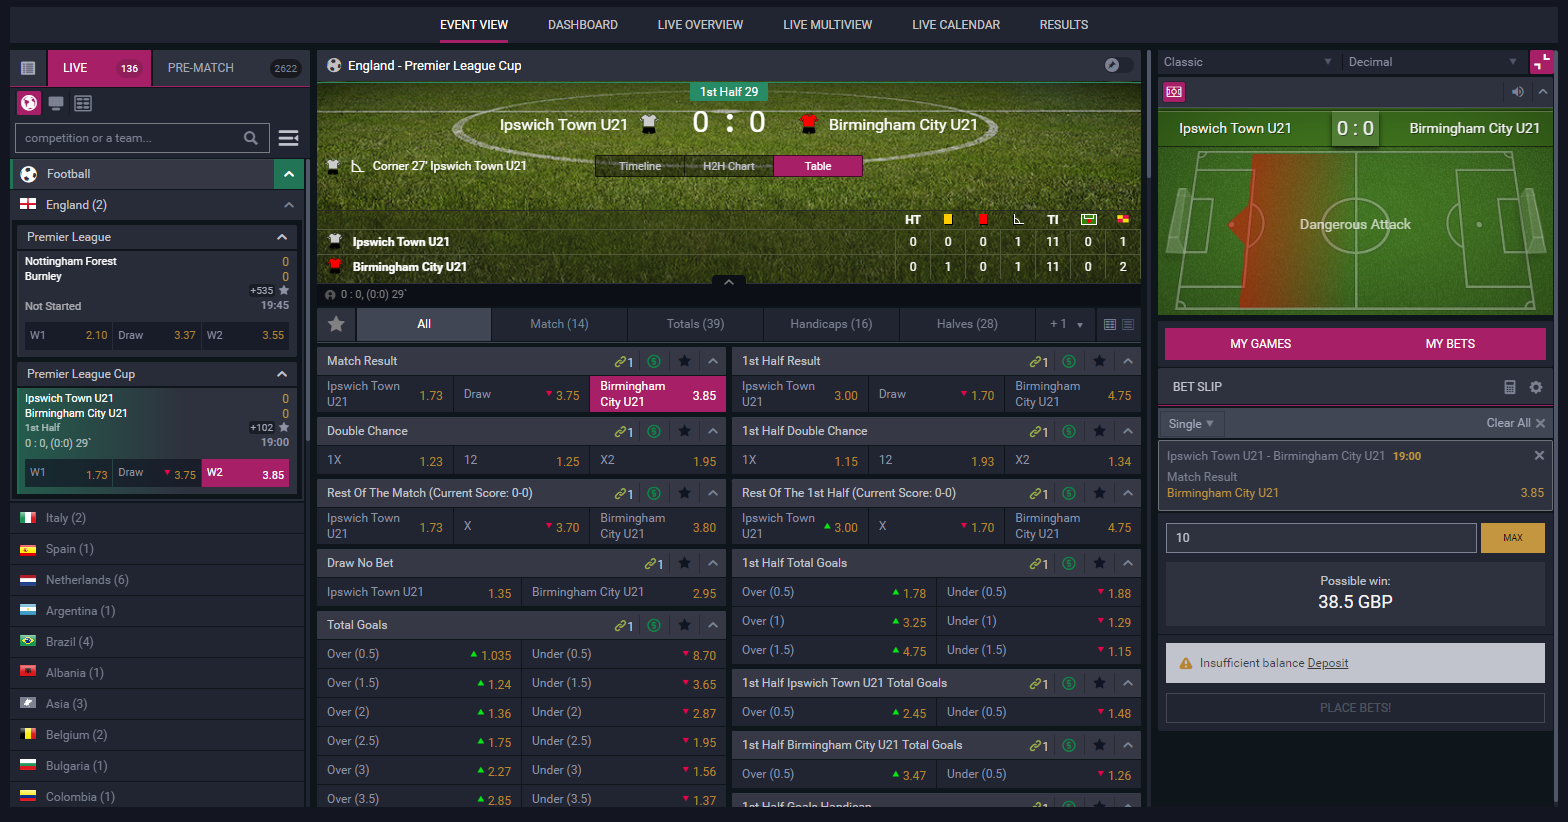
Task: Select Over (2.5) Total Goals odds 1.75
Action: 419,741
